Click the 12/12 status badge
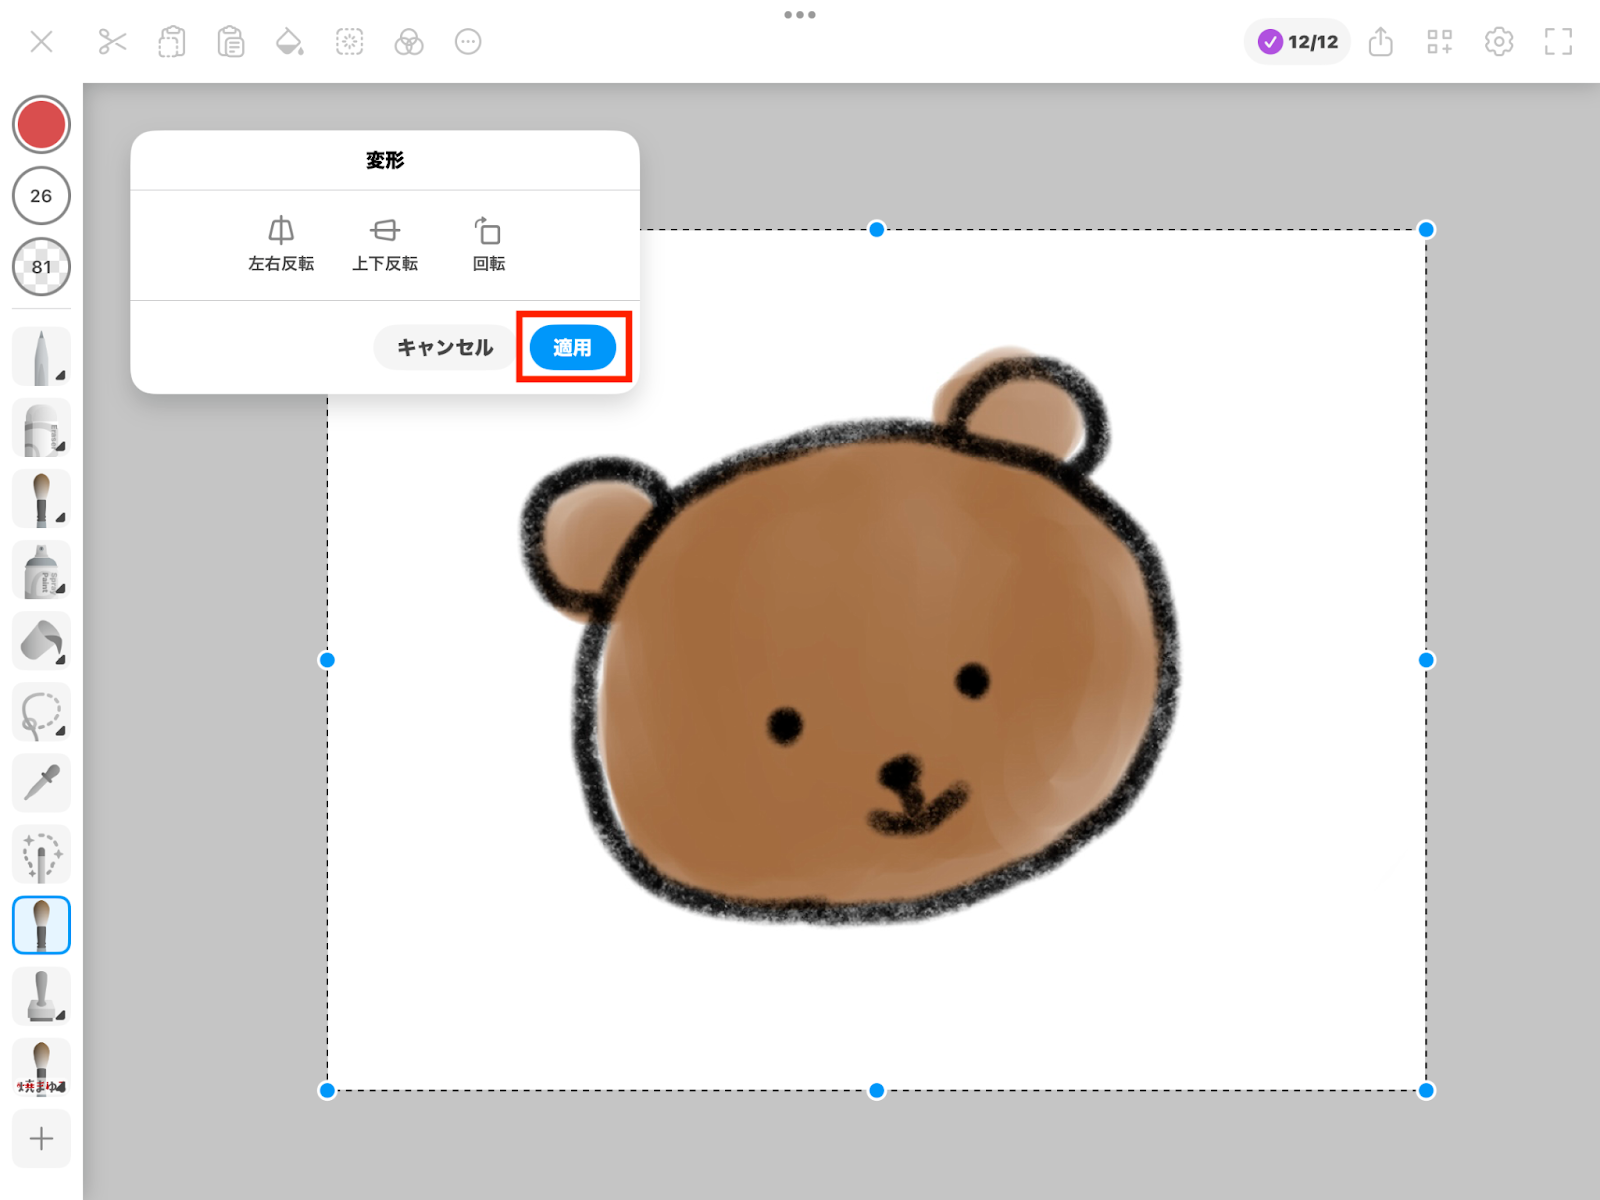This screenshot has height=1200, width=1600. point(1297,42)
